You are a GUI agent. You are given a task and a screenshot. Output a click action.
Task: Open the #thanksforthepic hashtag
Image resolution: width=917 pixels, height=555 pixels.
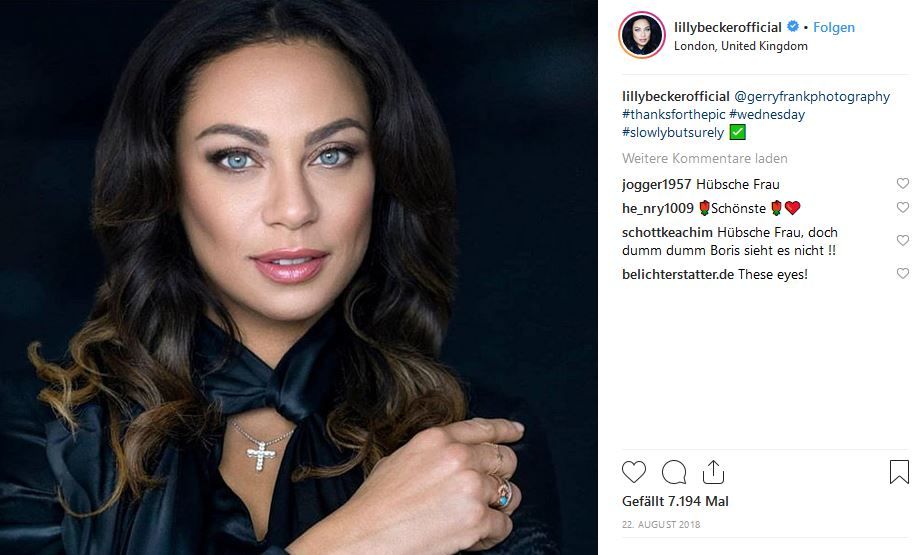(673, 115)
